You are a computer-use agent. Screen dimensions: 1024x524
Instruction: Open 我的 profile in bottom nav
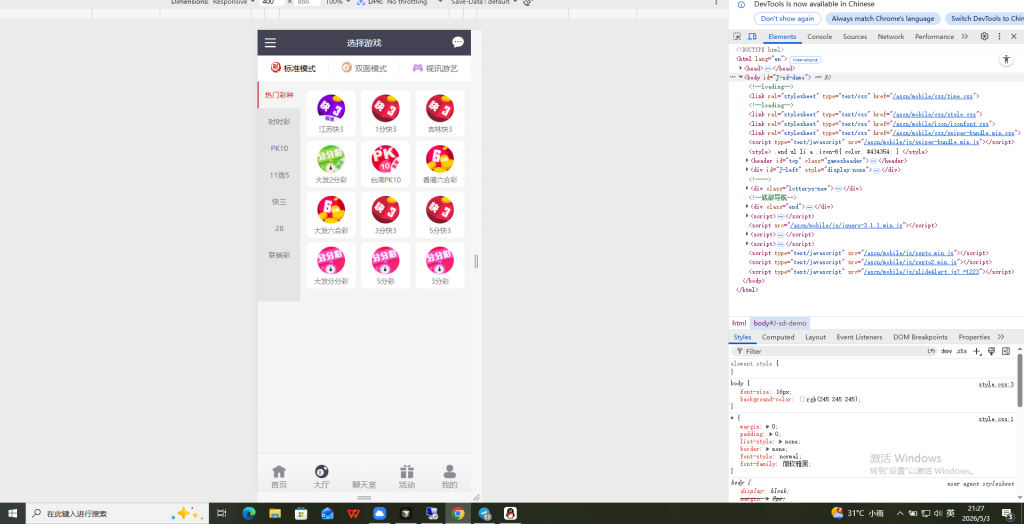click(449, 476)
